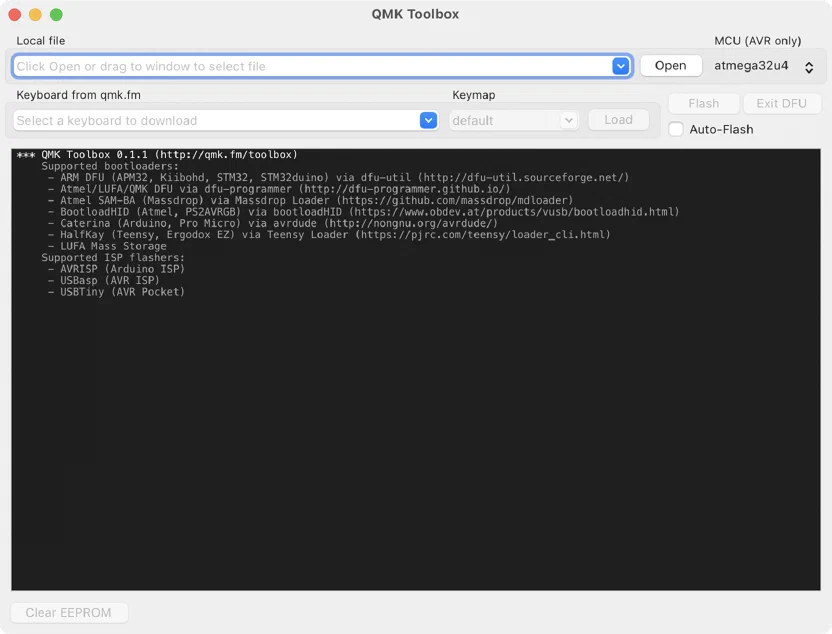
Task: Click the Supported bootloaders line
Action: tap(110, 166)
